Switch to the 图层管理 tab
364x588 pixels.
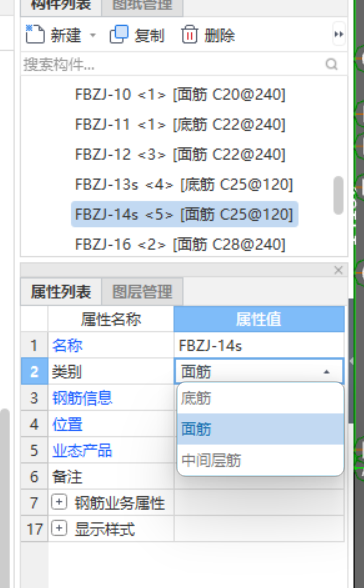click(142, 292)
